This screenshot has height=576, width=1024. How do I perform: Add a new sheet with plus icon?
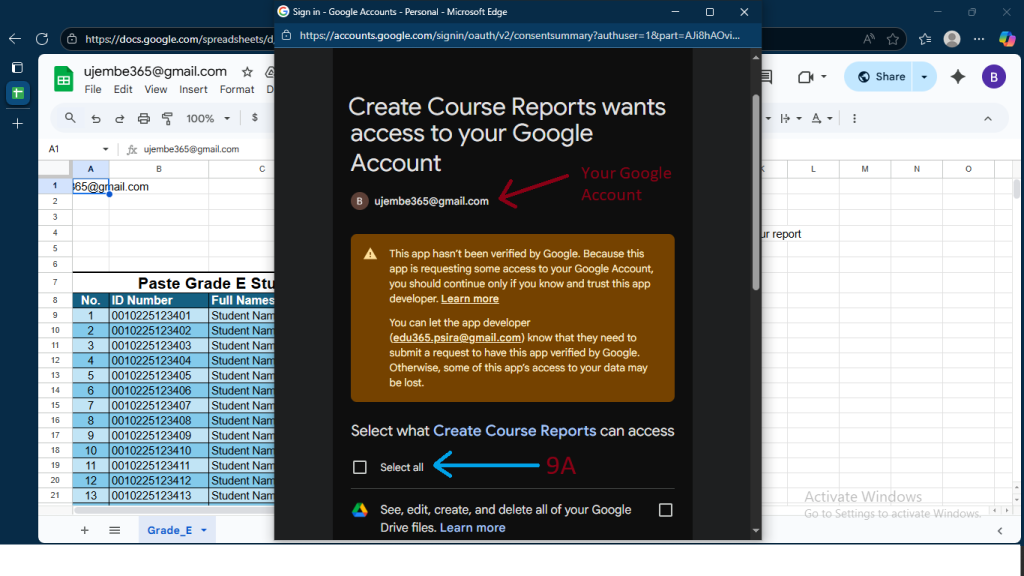pyautogui.click(x=85, y=530)
